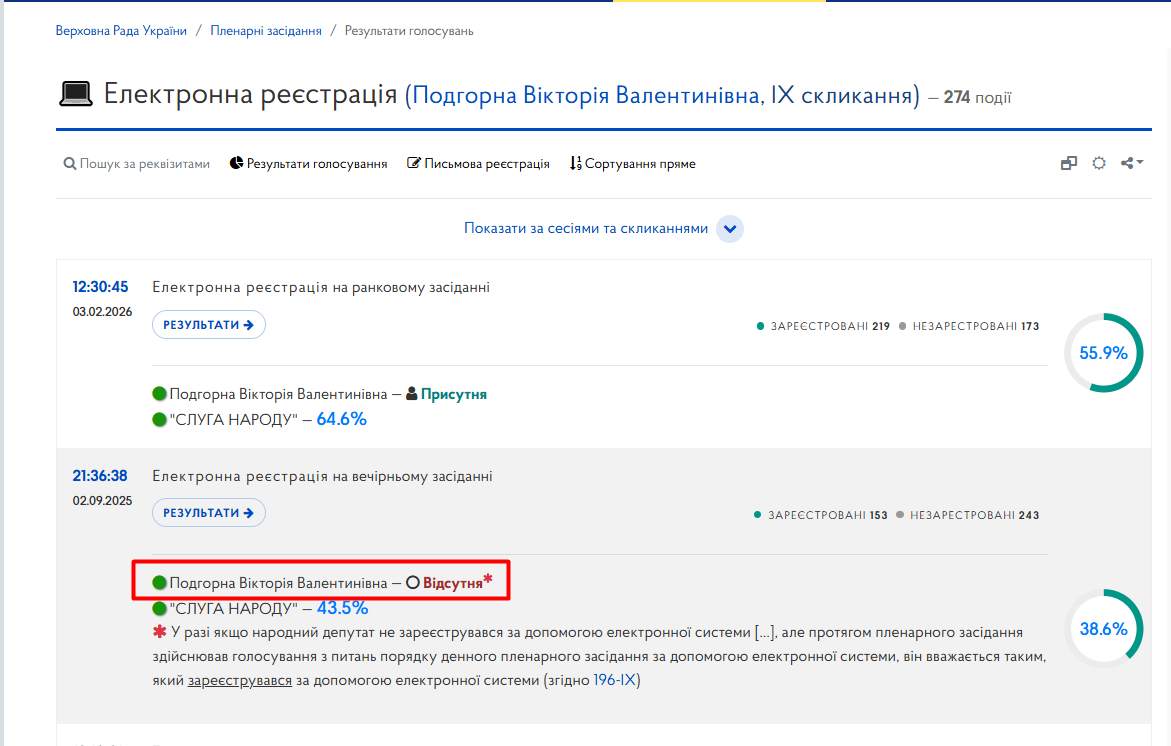
Task: Click the underlined word зареєструвався
Action: 240,680
